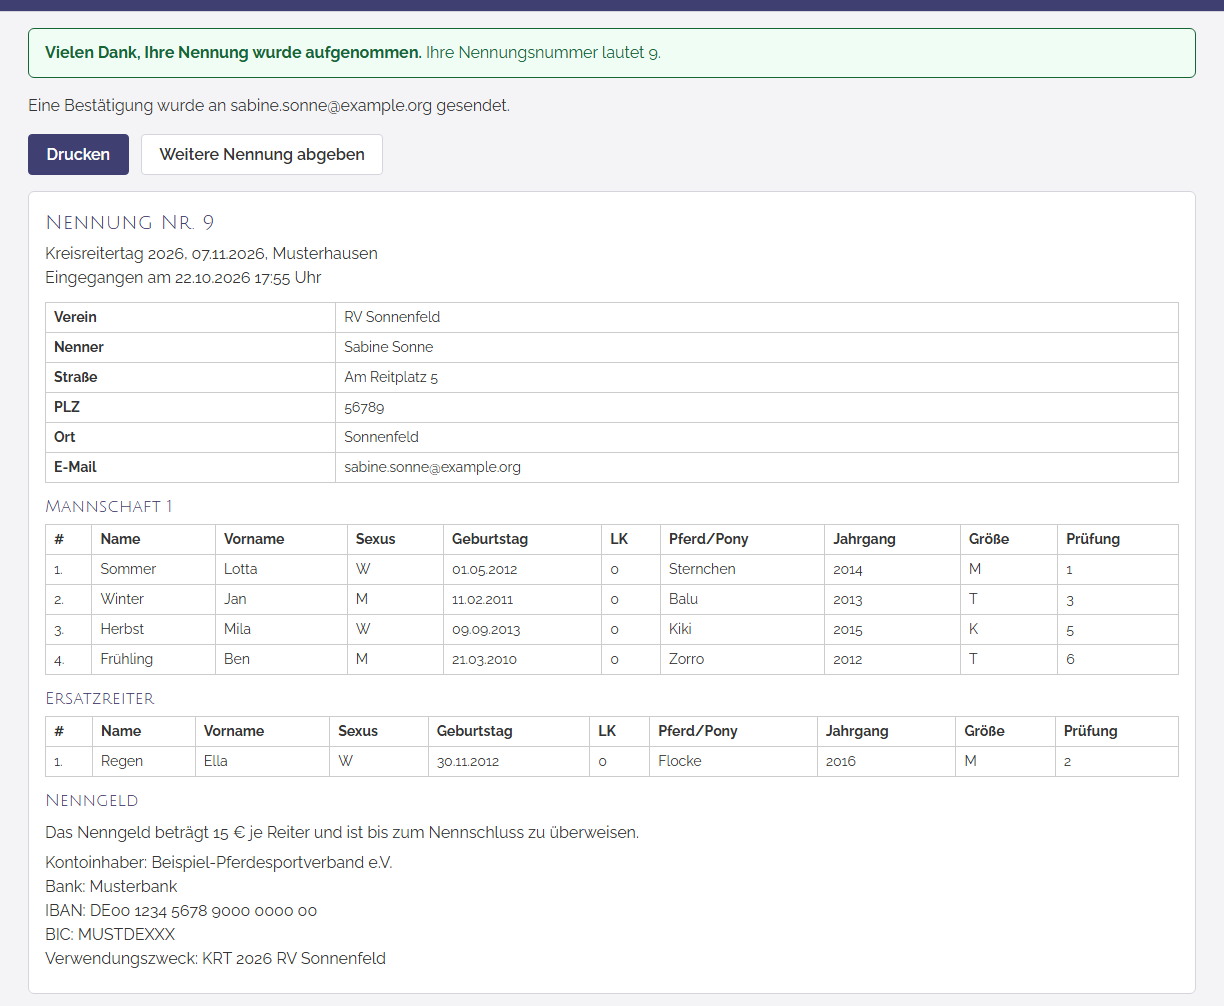Select the birthday "21.03.2010"
The image size is (1224, 1006).
(x=484, y=659)
